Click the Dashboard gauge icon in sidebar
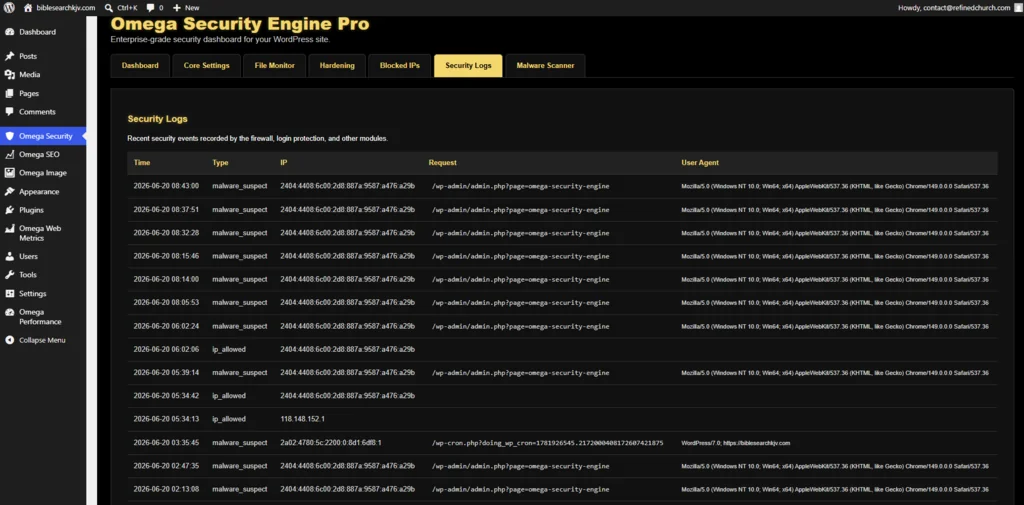1024x505 pixels. [x=9, y=32]
